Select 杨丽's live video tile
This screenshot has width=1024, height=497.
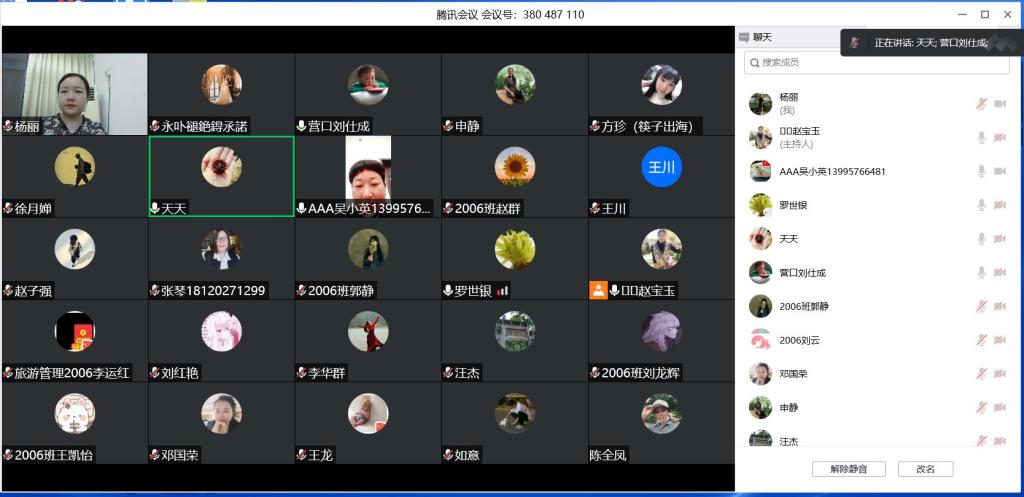click(75, 93)
